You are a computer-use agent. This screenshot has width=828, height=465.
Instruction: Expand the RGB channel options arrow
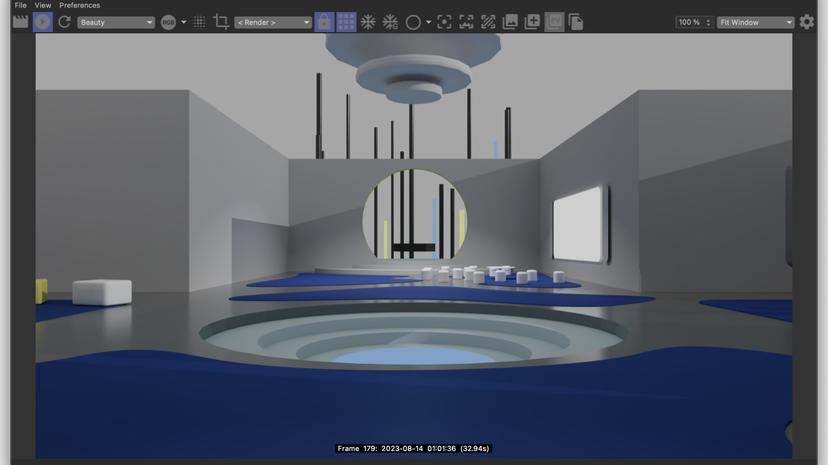pyautogui.click(x=184, y=22)
